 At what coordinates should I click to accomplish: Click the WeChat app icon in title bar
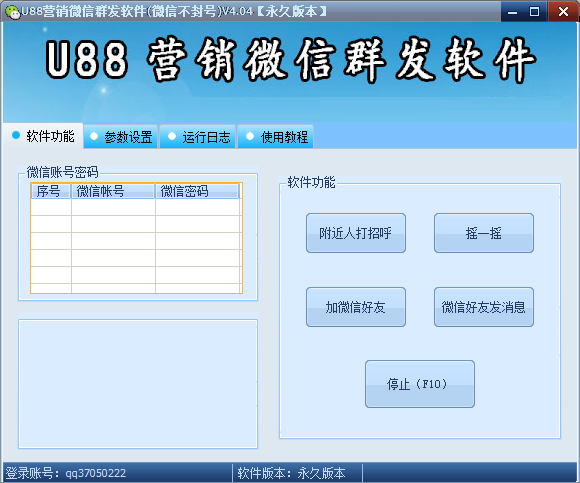coord(12,12)
